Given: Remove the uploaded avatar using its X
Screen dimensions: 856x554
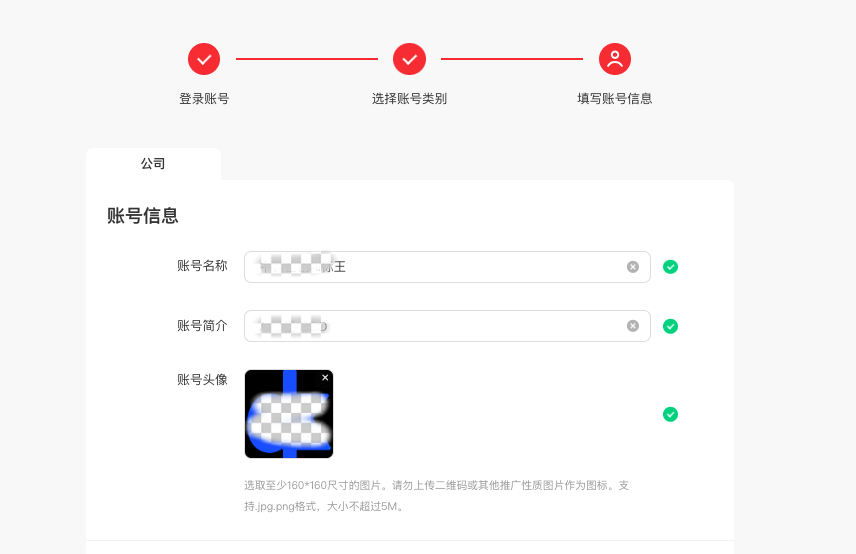Looking at the screenshot, I should tap(325, 378).
